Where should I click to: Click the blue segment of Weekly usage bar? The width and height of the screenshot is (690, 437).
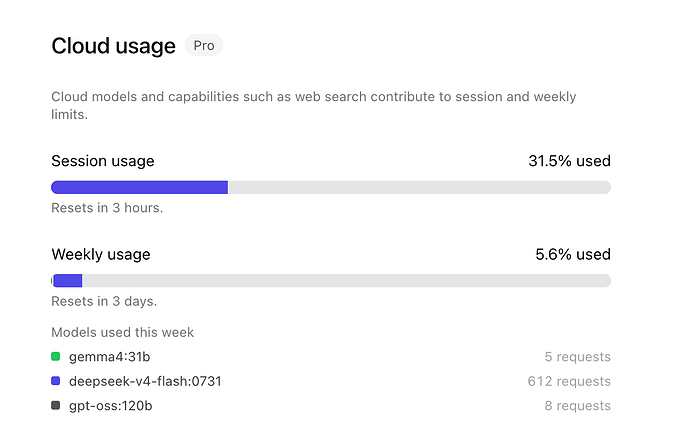68,281
